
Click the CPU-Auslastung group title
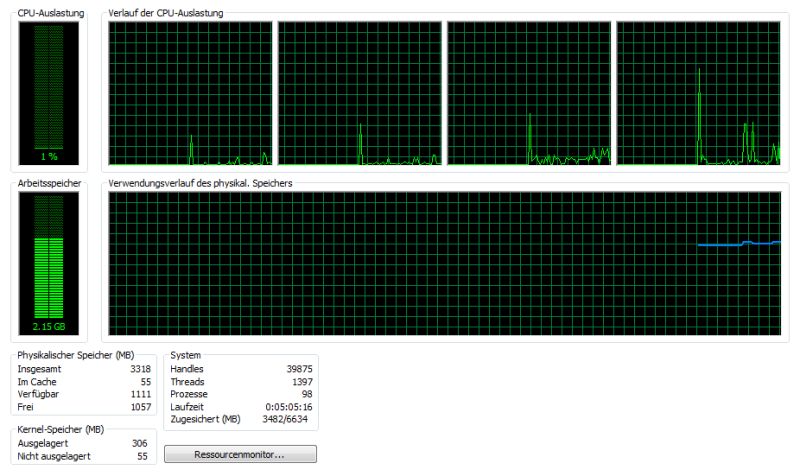[51, 13]
